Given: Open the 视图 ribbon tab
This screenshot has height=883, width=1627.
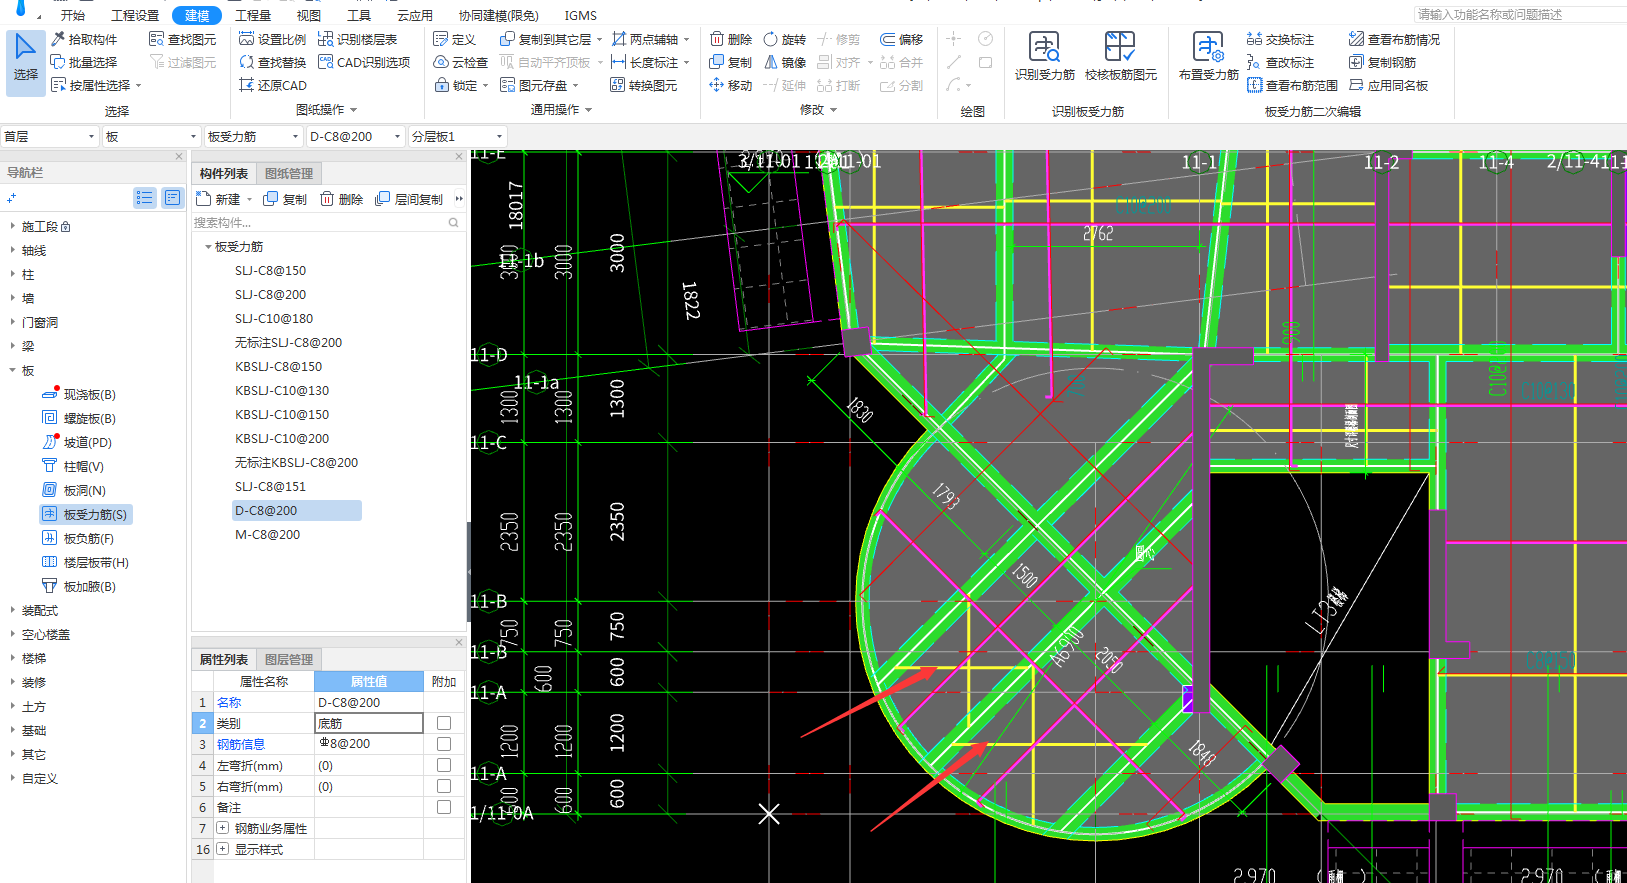Looking at the screenshot, I should pos(309,15).
